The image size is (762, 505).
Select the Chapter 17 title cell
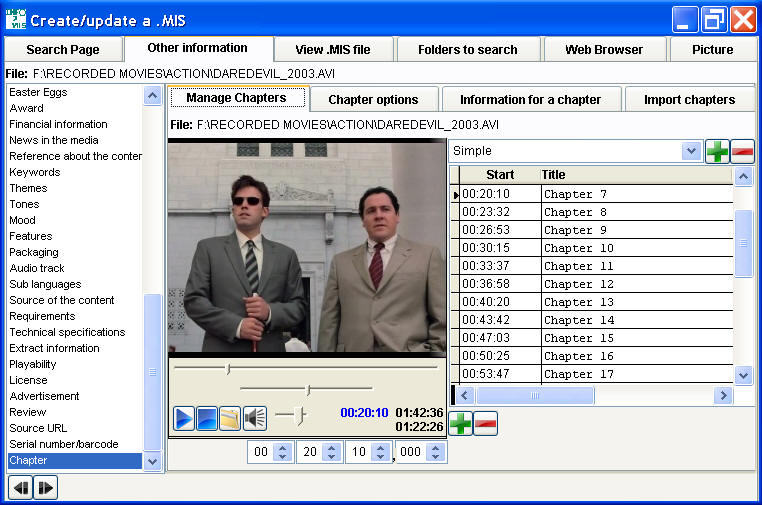click(637, 374)
